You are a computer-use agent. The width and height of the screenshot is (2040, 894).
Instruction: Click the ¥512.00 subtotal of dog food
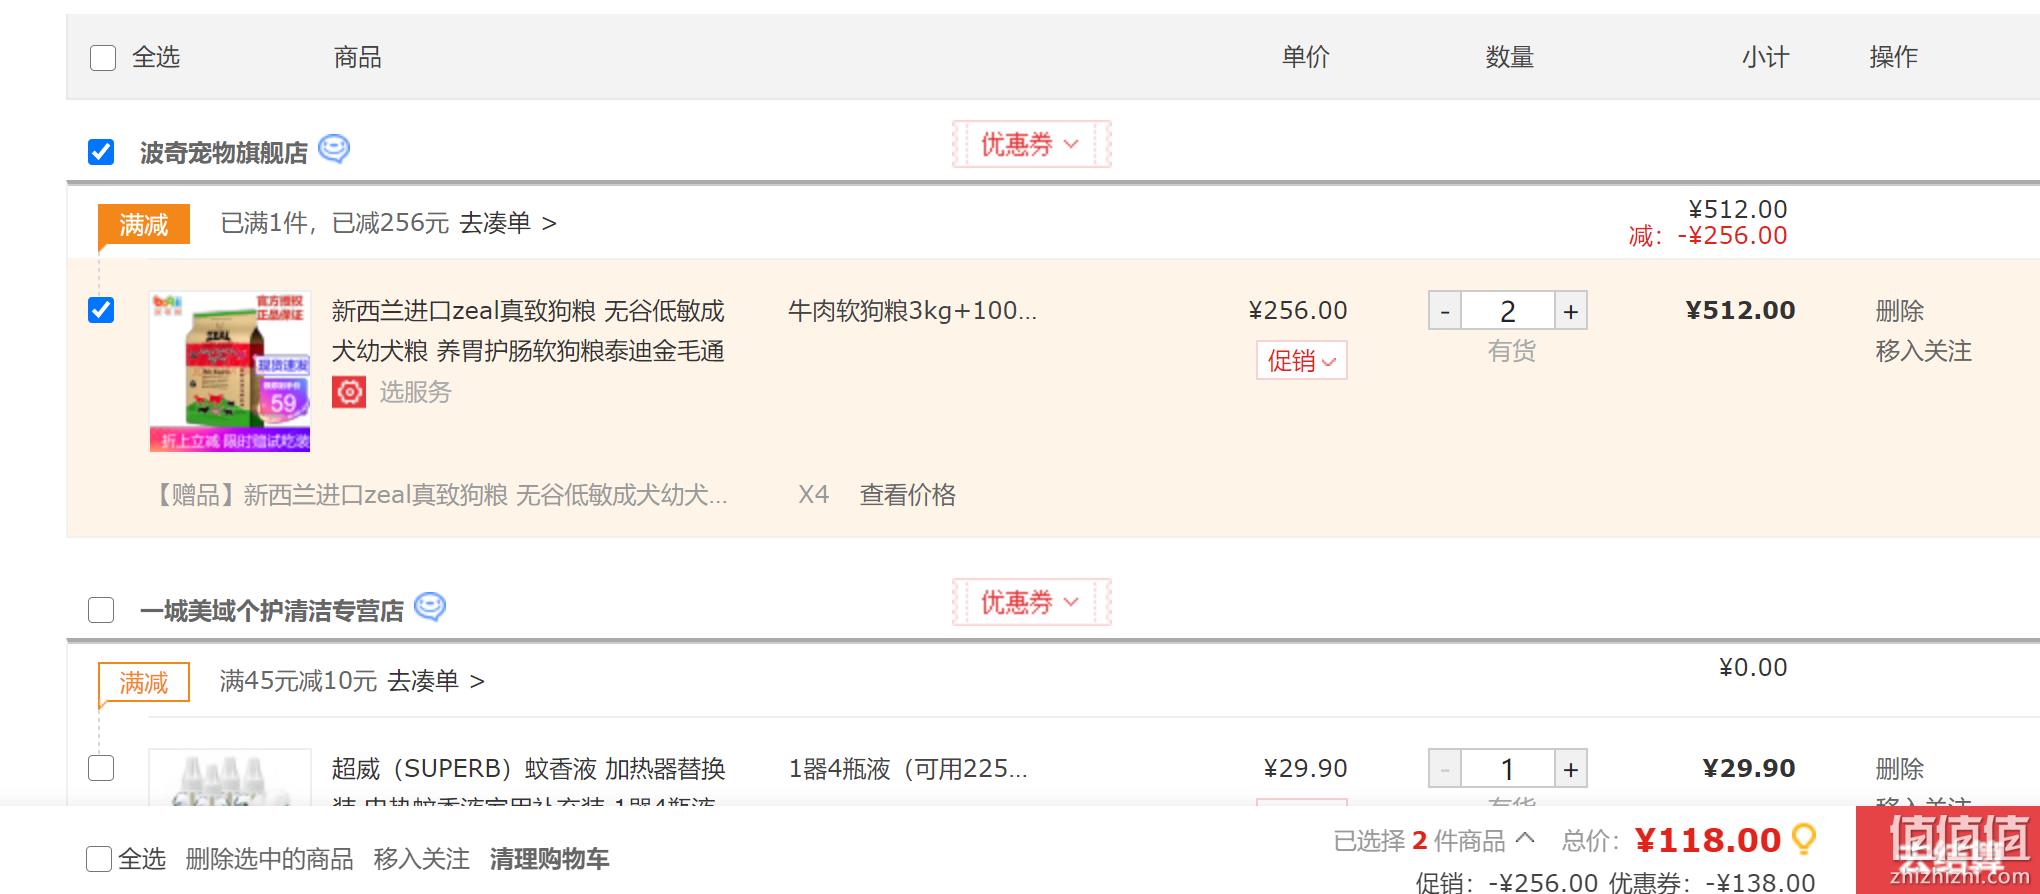(1741, 311)
